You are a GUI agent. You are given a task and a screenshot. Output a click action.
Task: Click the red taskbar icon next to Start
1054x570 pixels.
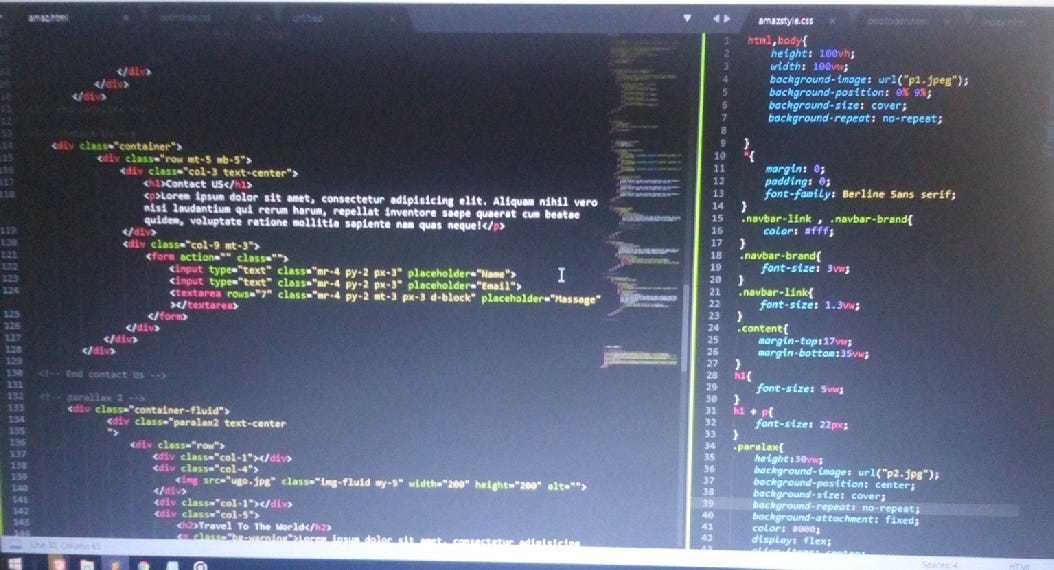click(58, 564)
